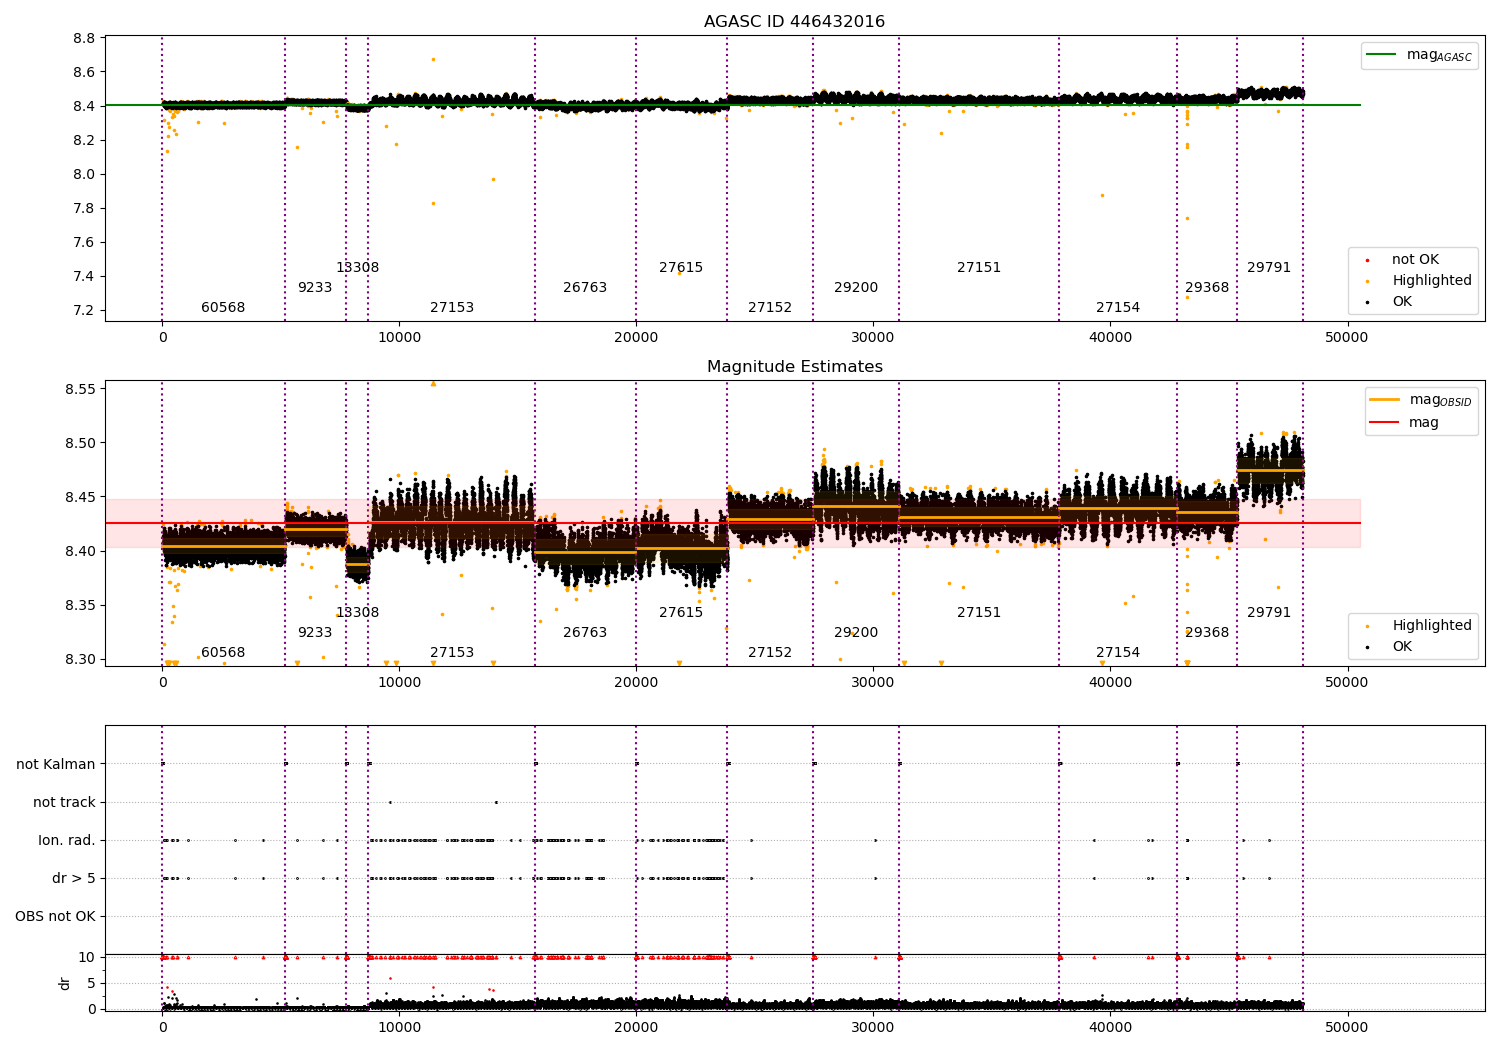The image size is (1500, 1050).
Task: Click OBSID label 27154 in the top plot
Action: (x=1118, y=308)
